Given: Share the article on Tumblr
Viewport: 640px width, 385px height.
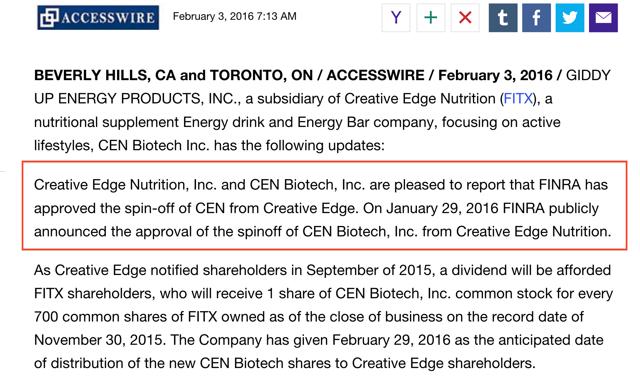Looking at the screenshot, I should coord(503,18).
